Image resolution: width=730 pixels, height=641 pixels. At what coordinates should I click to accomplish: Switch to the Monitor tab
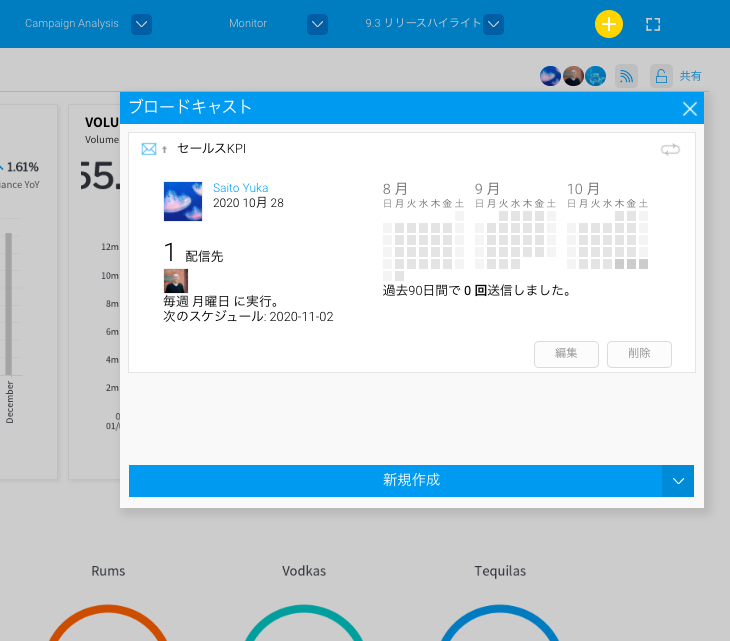coord(248,23)
